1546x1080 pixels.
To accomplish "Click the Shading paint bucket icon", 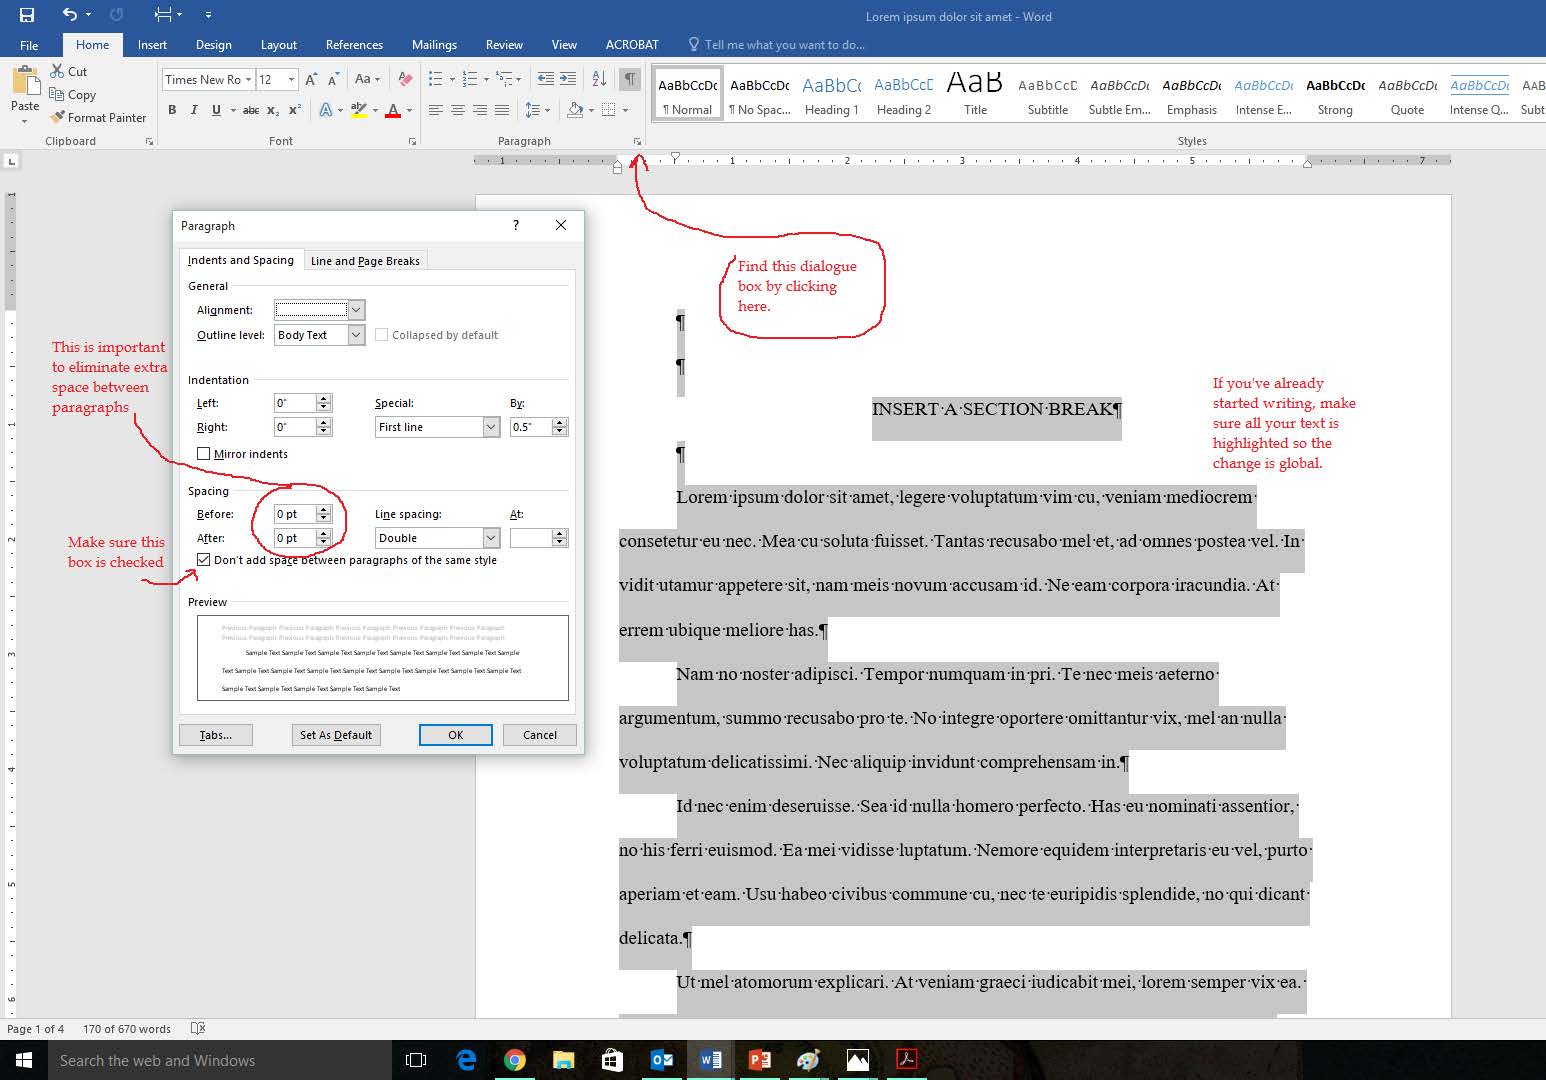I will tap(574, 110).
